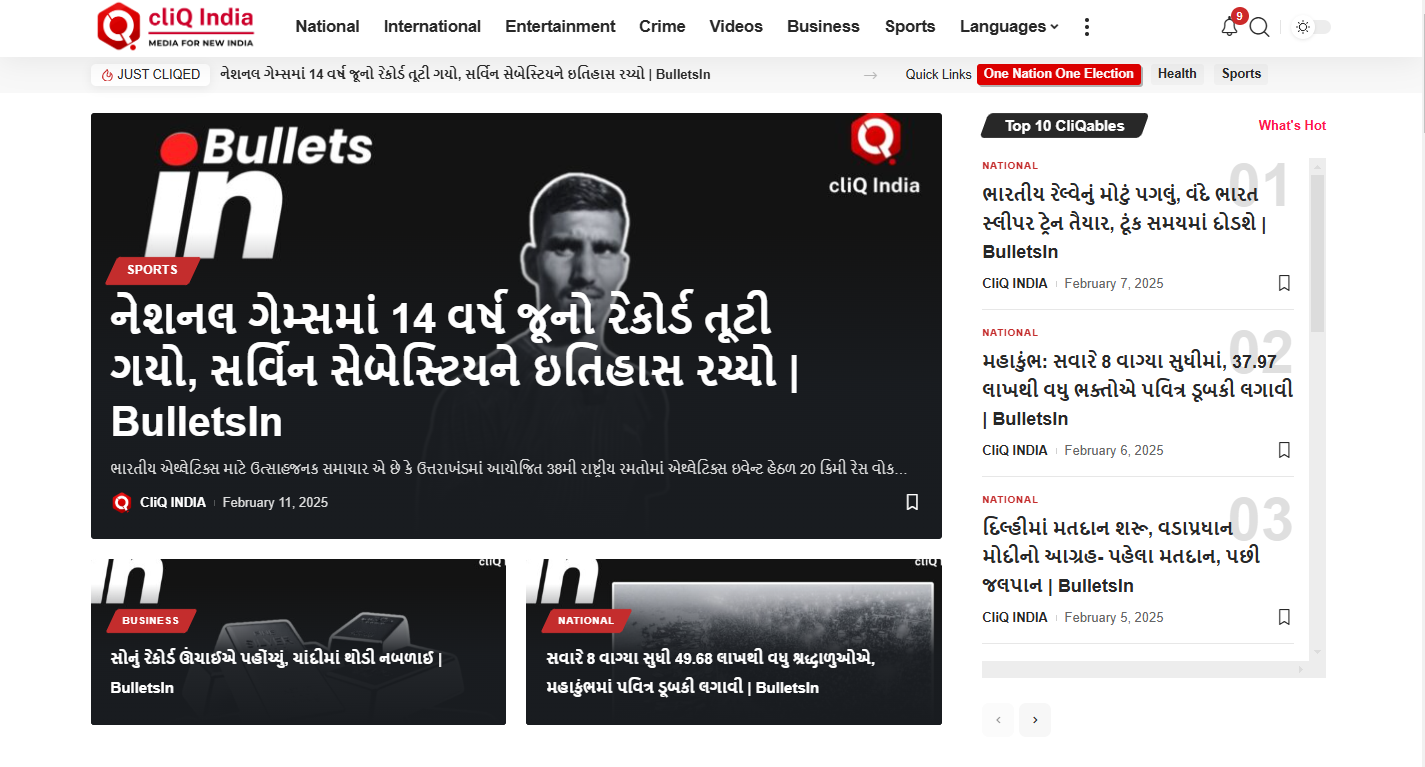
Task: Click NATIONAL label above story 02
Action: pyautogui.click(x=1010, y=333)
